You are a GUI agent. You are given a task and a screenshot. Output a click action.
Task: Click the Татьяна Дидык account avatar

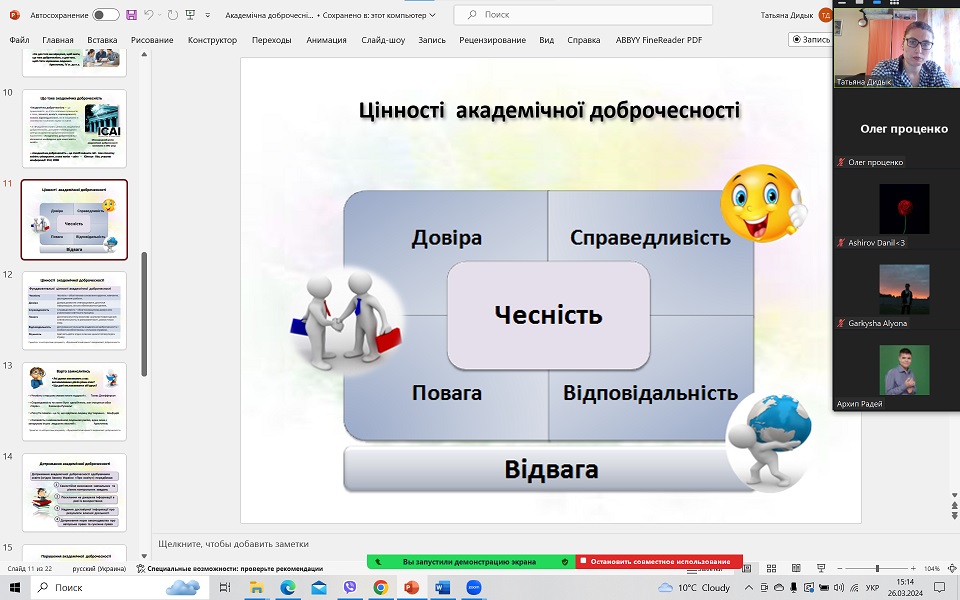click(825, 15)
